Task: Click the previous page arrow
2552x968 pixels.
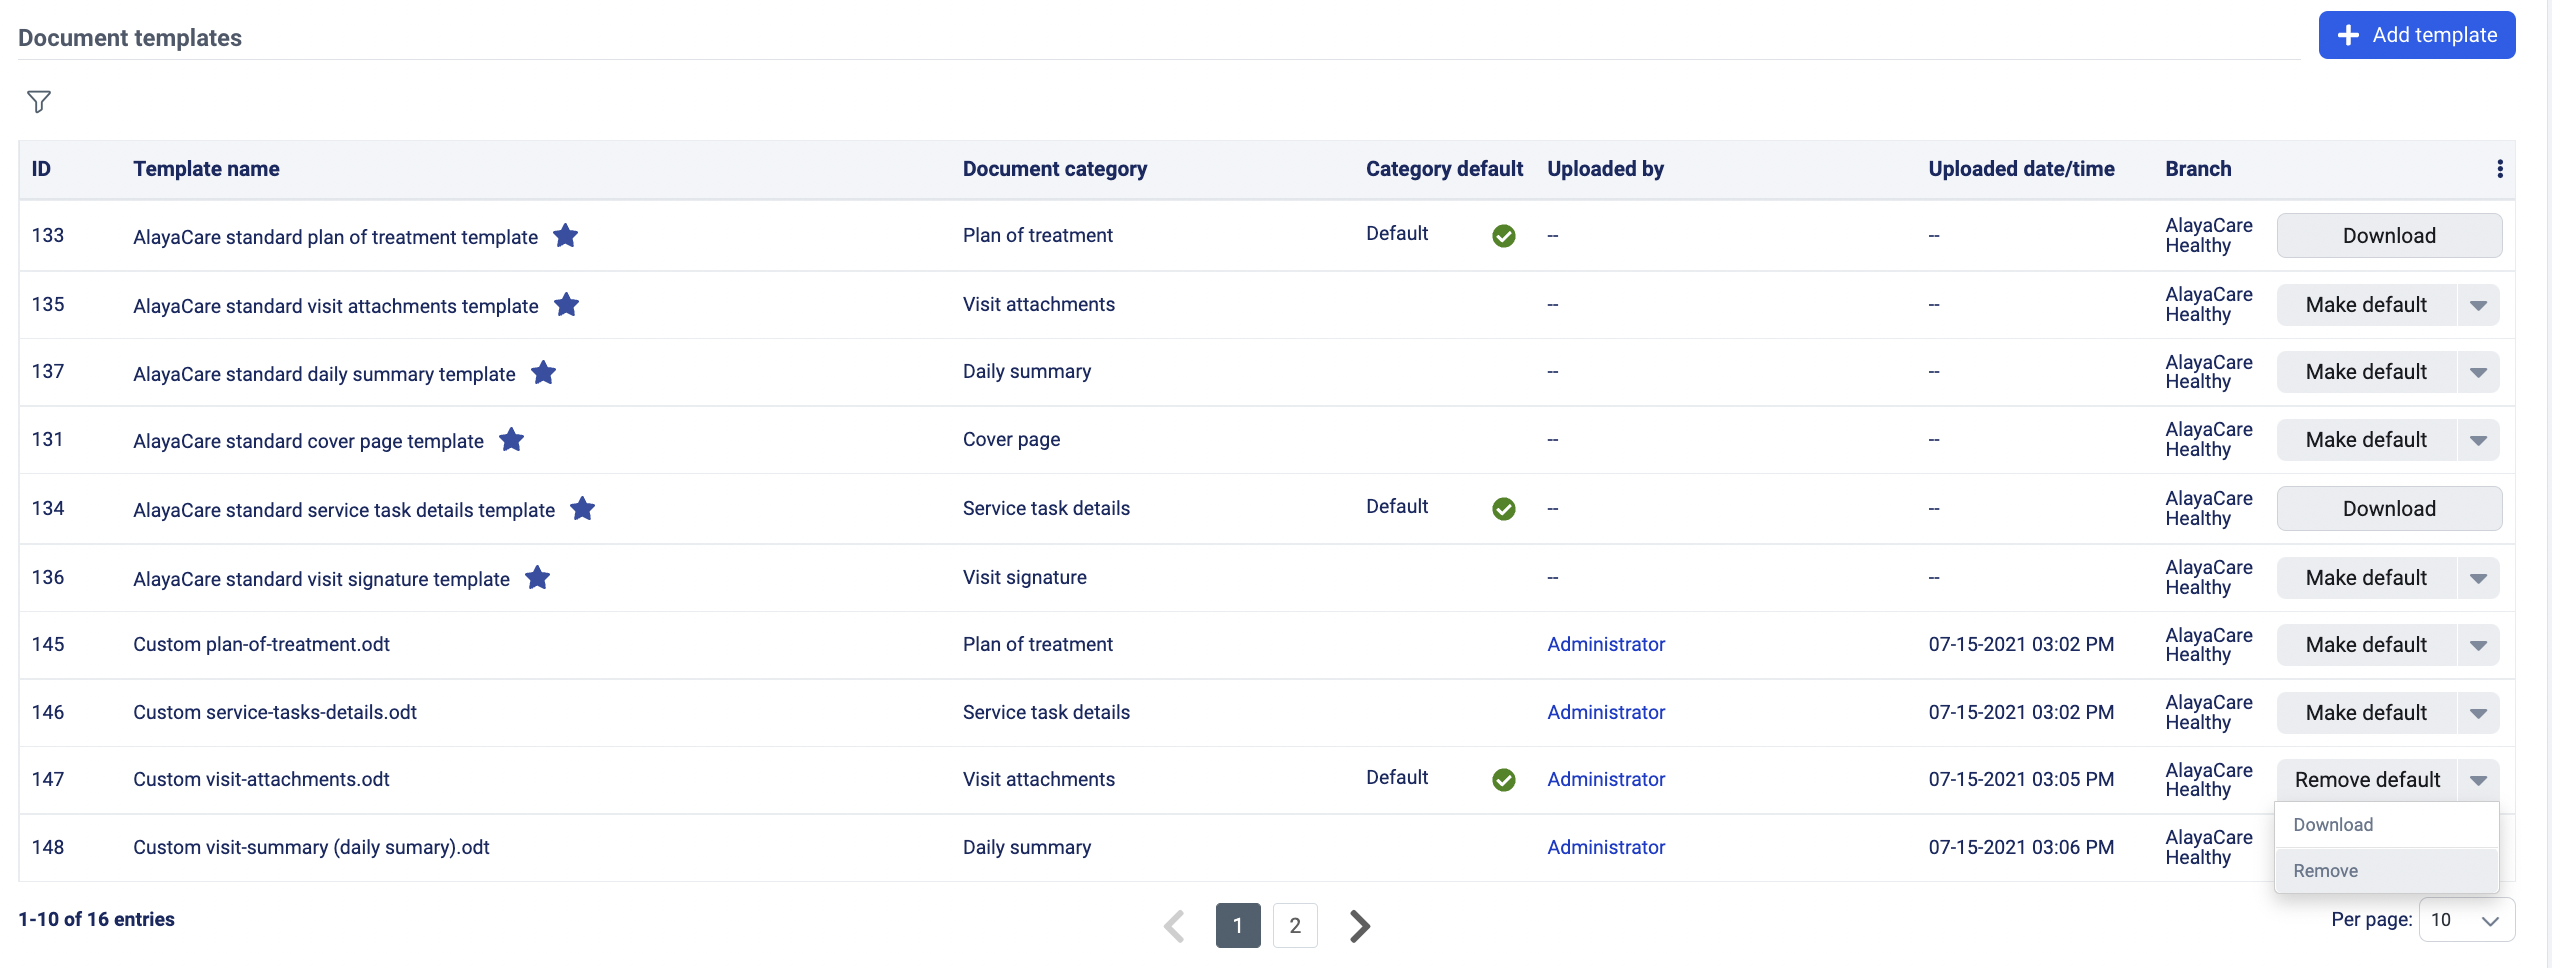Action: (1175, 925)
